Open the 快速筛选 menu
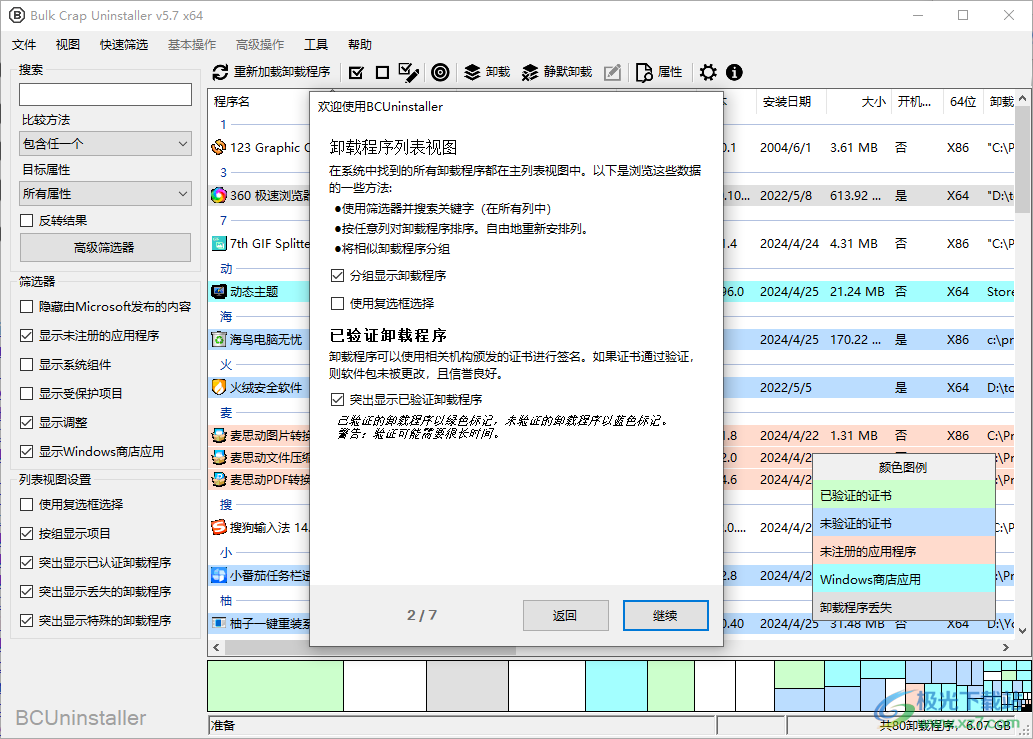 (124, 45)
